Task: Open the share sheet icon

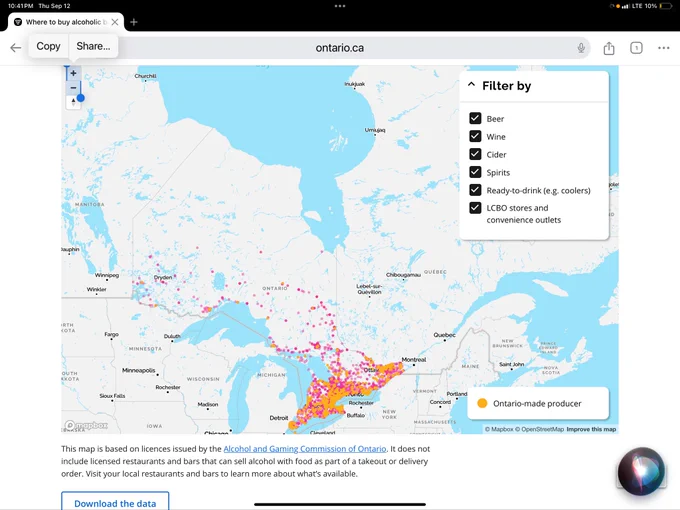Action: point(609,48)
